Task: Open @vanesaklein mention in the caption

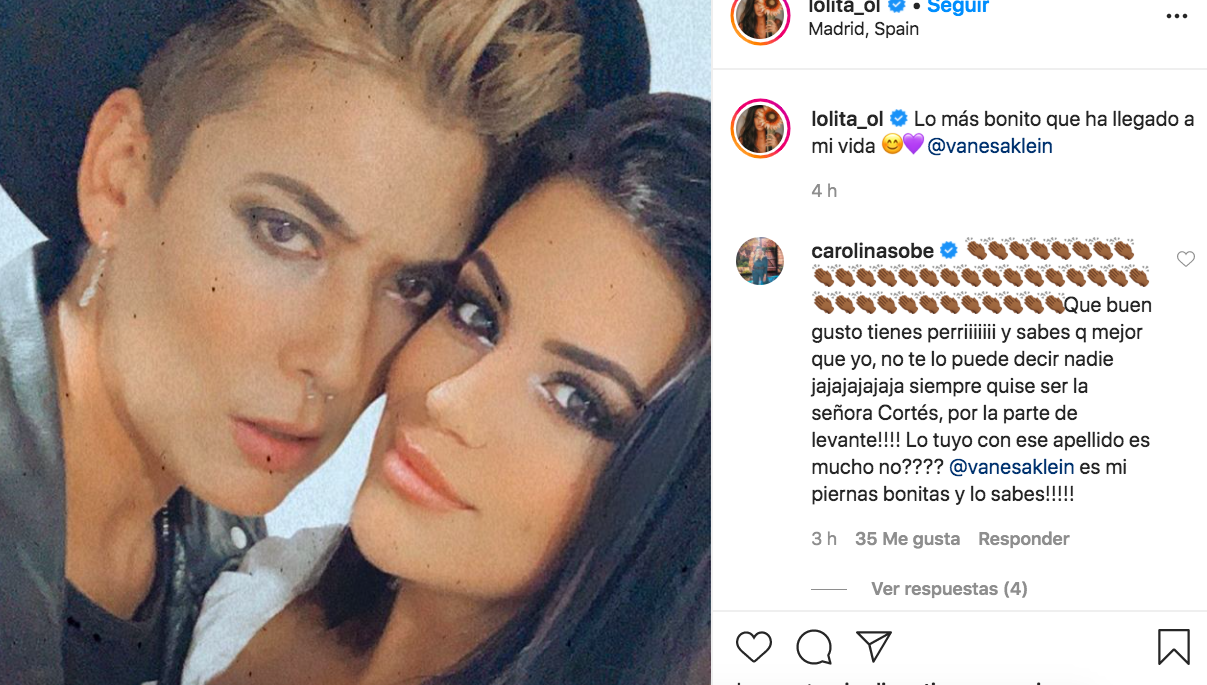Action: 990,146
